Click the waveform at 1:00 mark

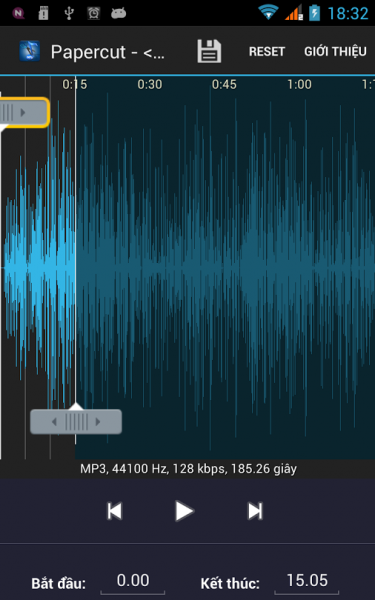pyautogui.click(x=299, y=268)
